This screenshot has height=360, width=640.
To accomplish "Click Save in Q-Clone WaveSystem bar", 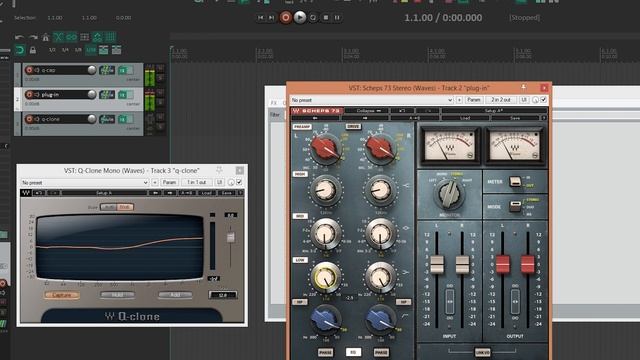I will [x=227, y=193].
